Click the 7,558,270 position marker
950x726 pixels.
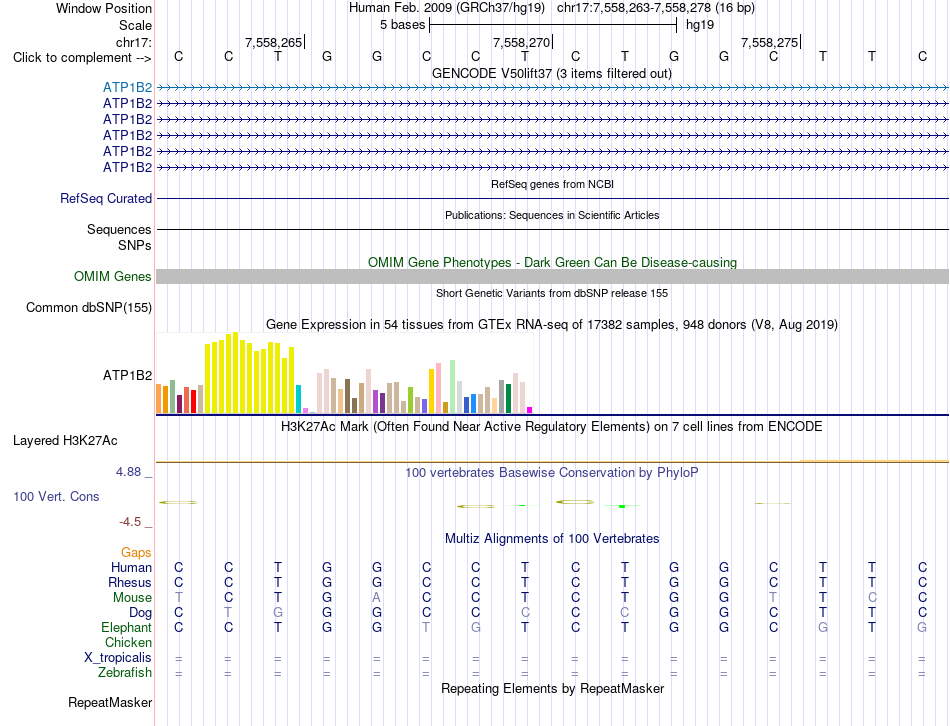point(522,42)
